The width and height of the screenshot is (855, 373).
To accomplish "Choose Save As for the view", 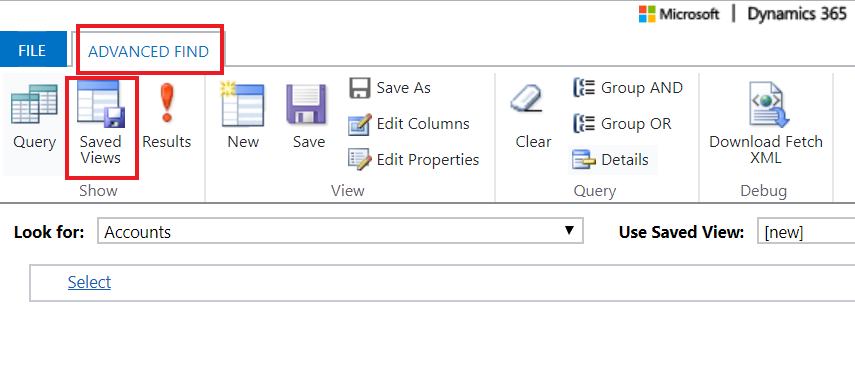I will coord(390,88).
